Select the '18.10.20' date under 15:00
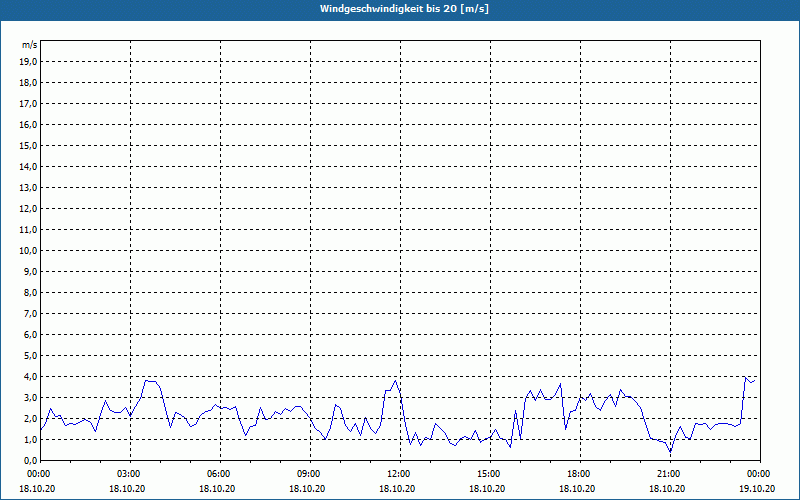The width and height of the screenshot is (800, 500). (x=487, y=488)
